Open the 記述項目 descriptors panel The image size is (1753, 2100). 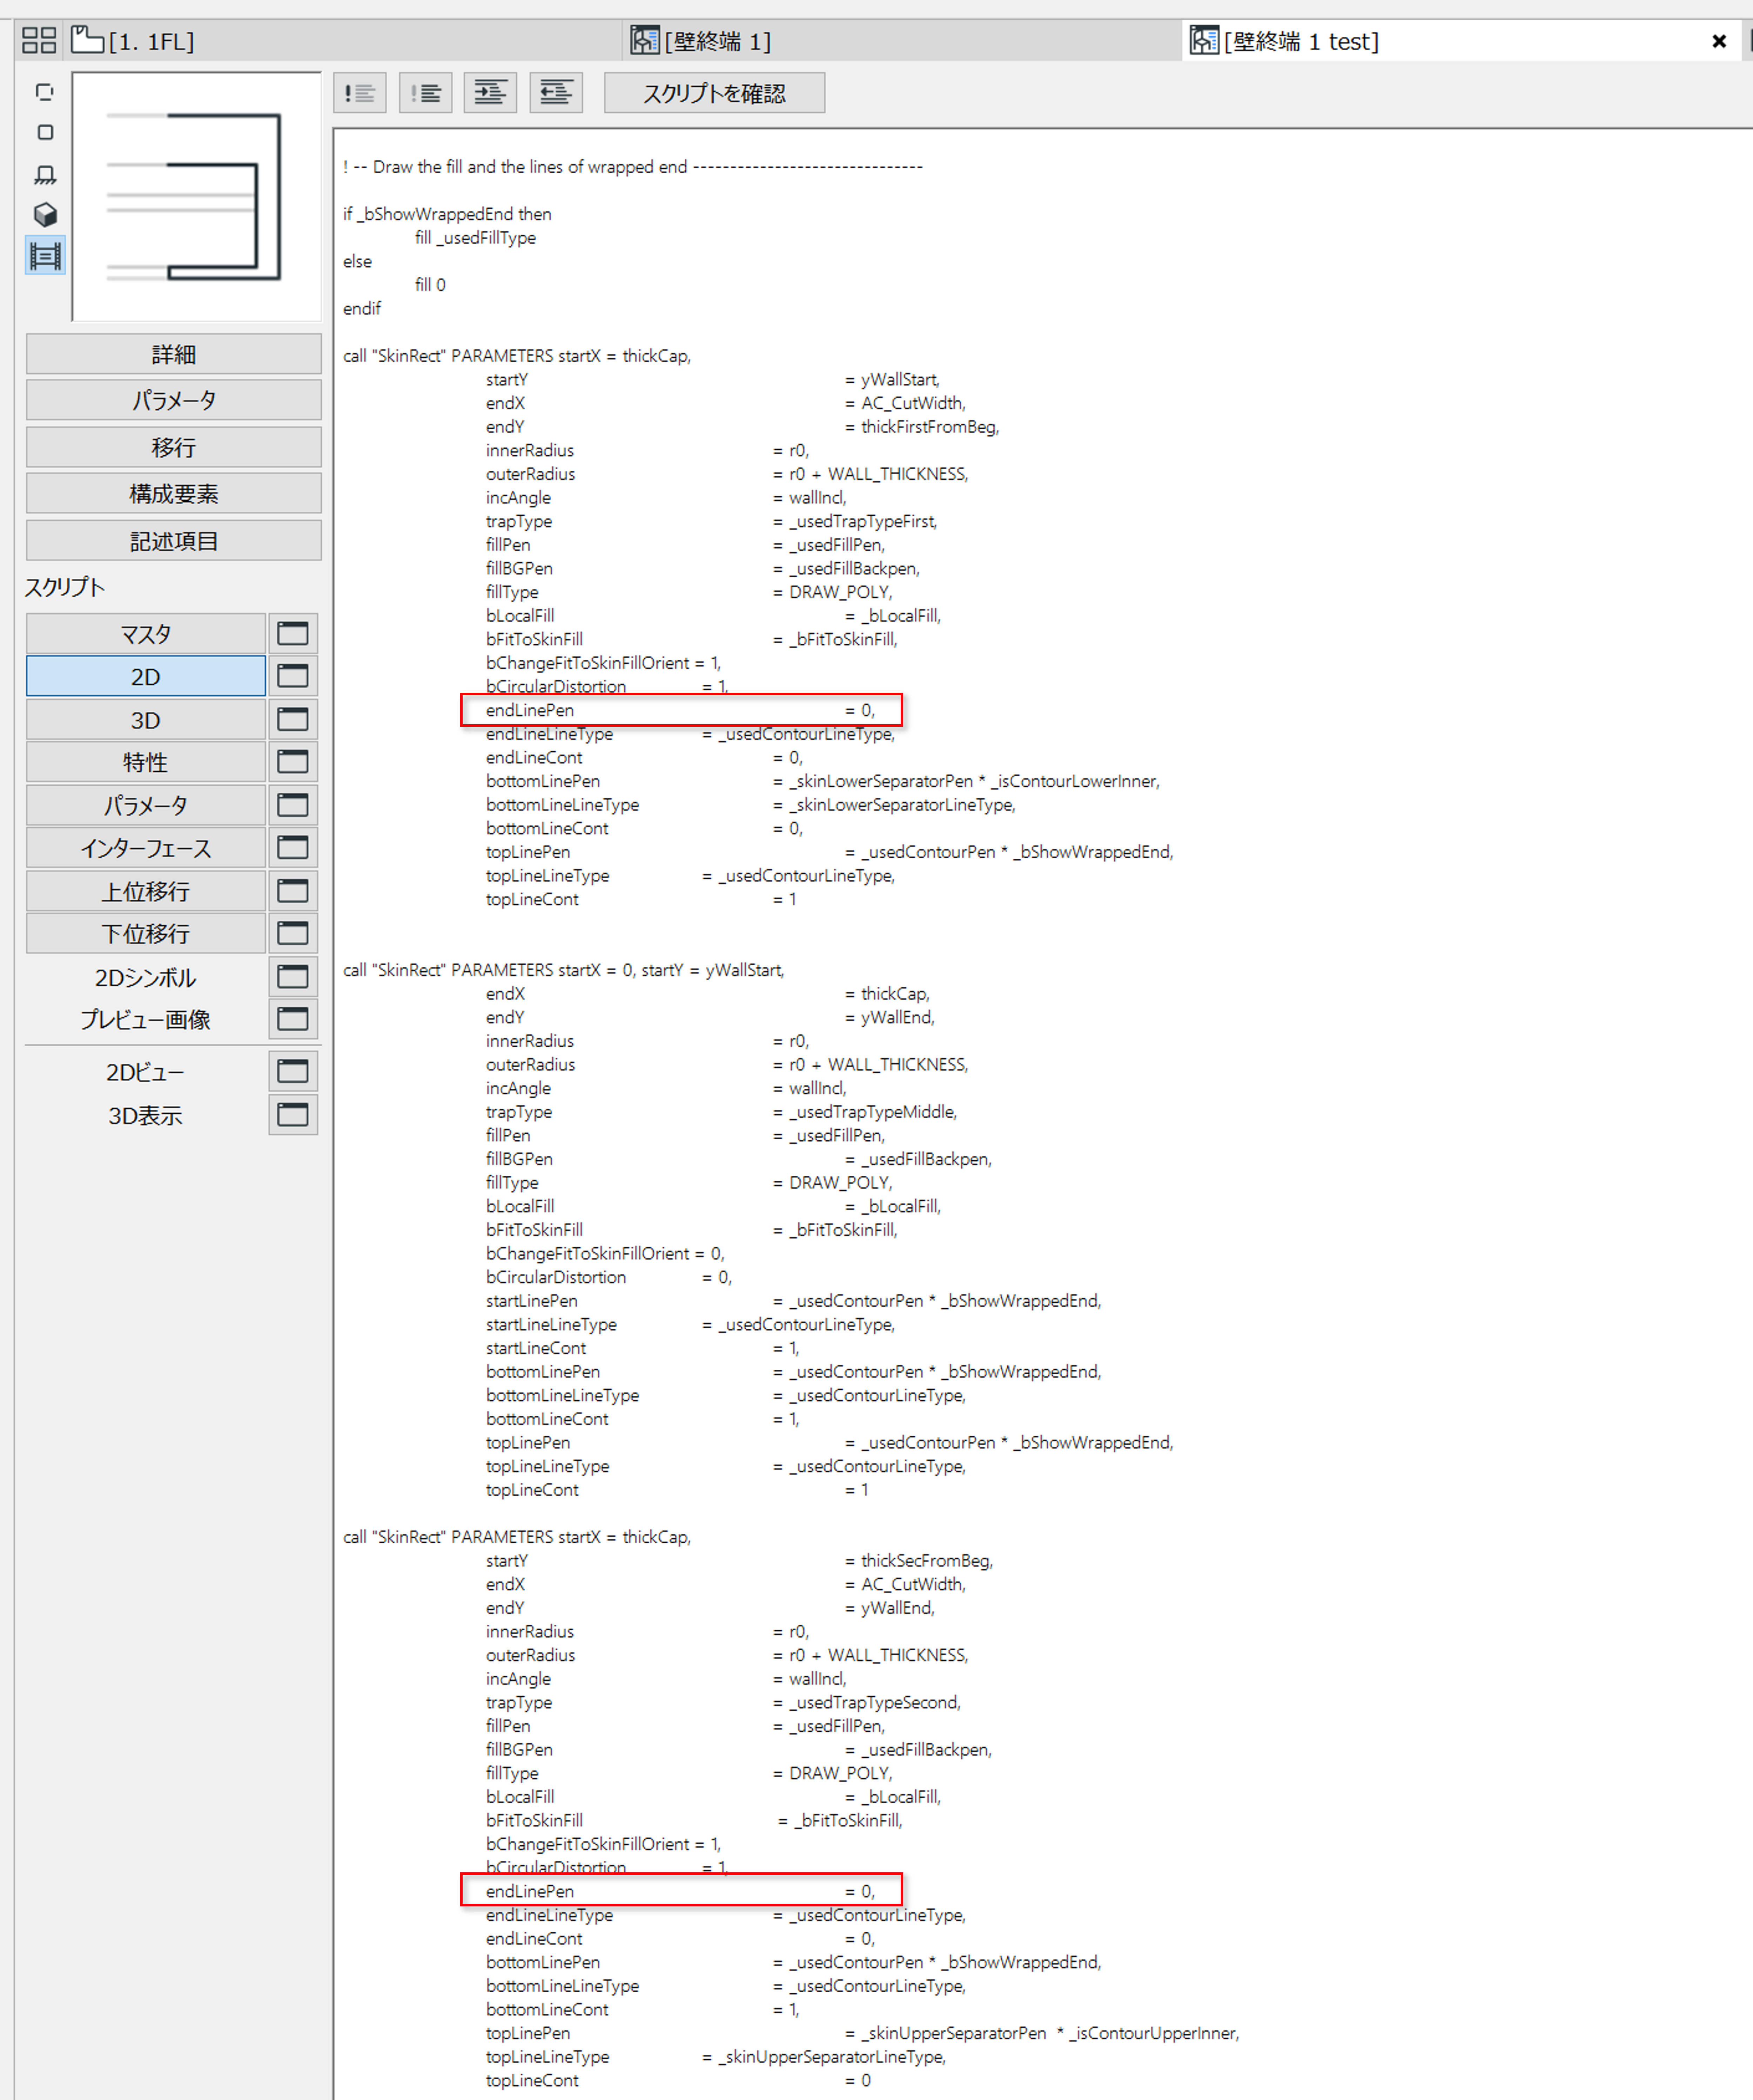(174, 541)
